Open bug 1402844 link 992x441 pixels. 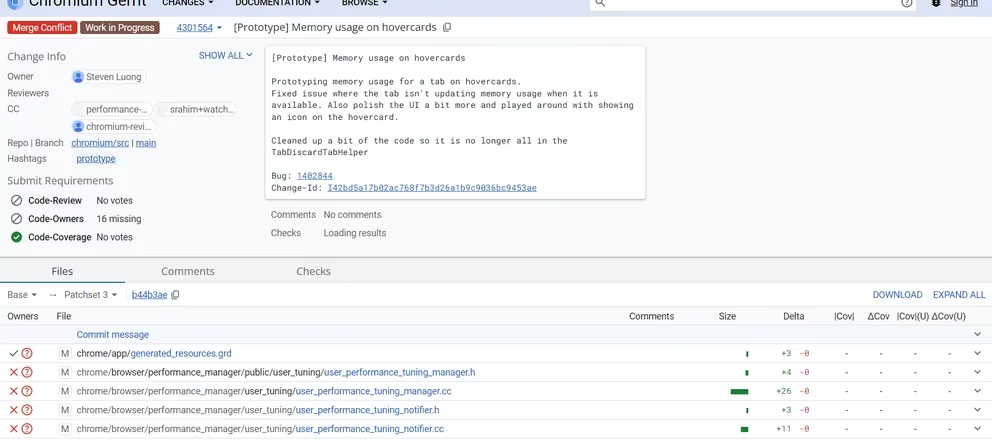[314, 176]
